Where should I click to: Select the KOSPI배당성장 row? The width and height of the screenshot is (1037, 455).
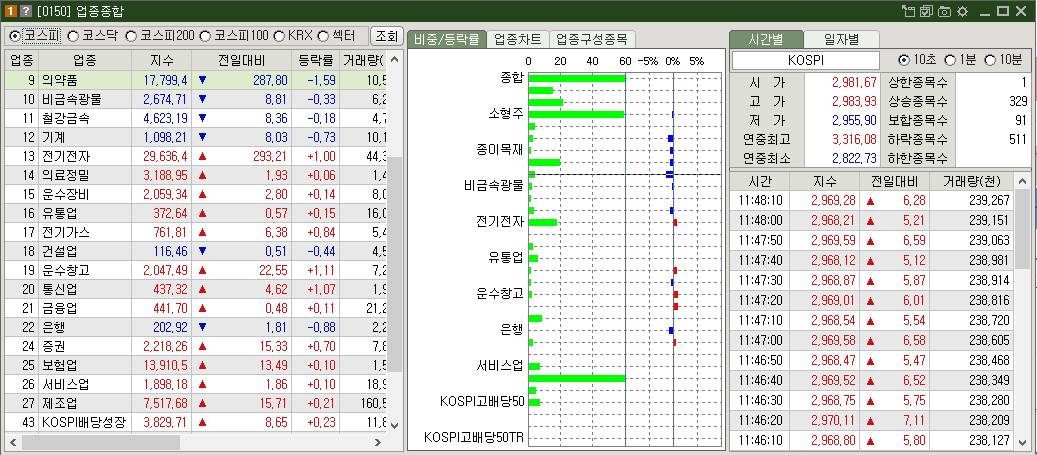pyautogui.click(x=196, y=423)
